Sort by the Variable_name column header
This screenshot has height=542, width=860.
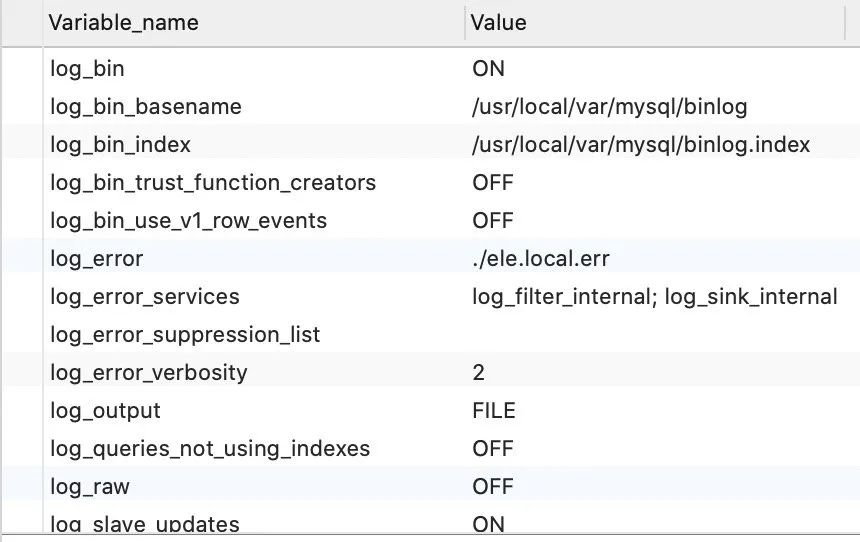pyautogui.click(x=124, y=22)
